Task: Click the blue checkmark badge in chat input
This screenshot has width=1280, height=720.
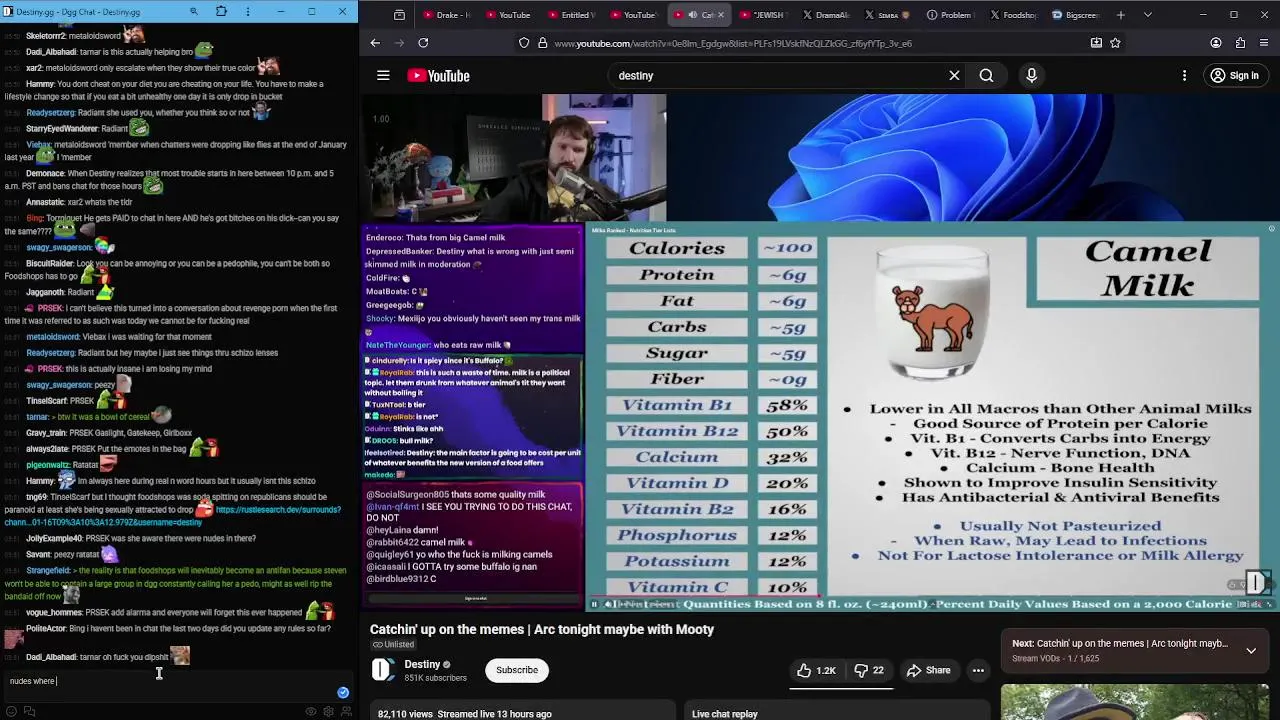Action: 343,692
